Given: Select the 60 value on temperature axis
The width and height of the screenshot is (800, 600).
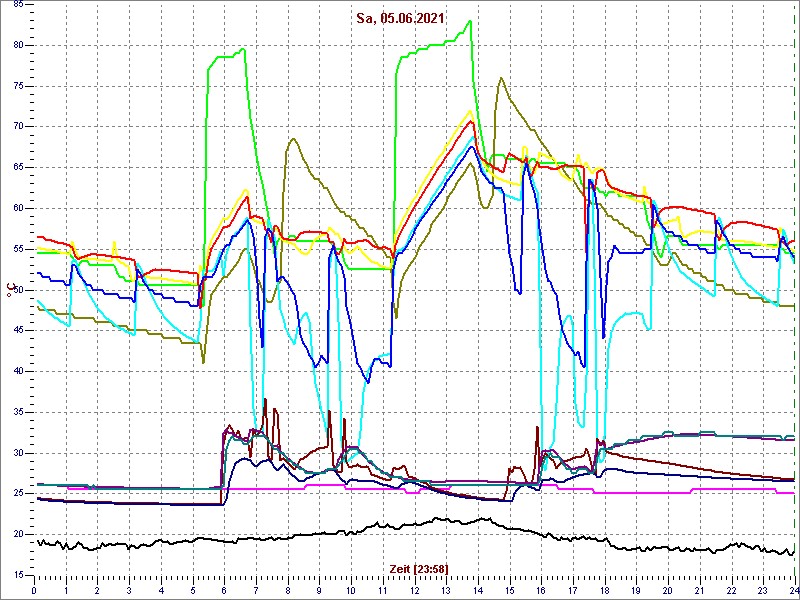Looking at the screenshot, I should pyautogui.click(x=18, y=208).
